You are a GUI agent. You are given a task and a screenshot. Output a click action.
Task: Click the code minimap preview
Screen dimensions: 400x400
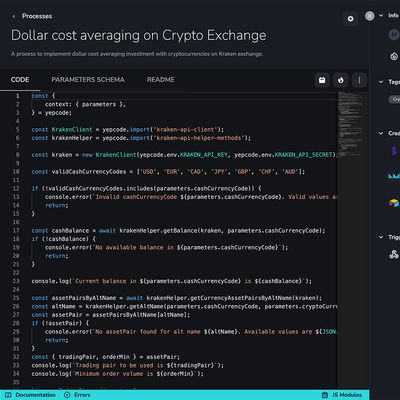tap(351, 124)
